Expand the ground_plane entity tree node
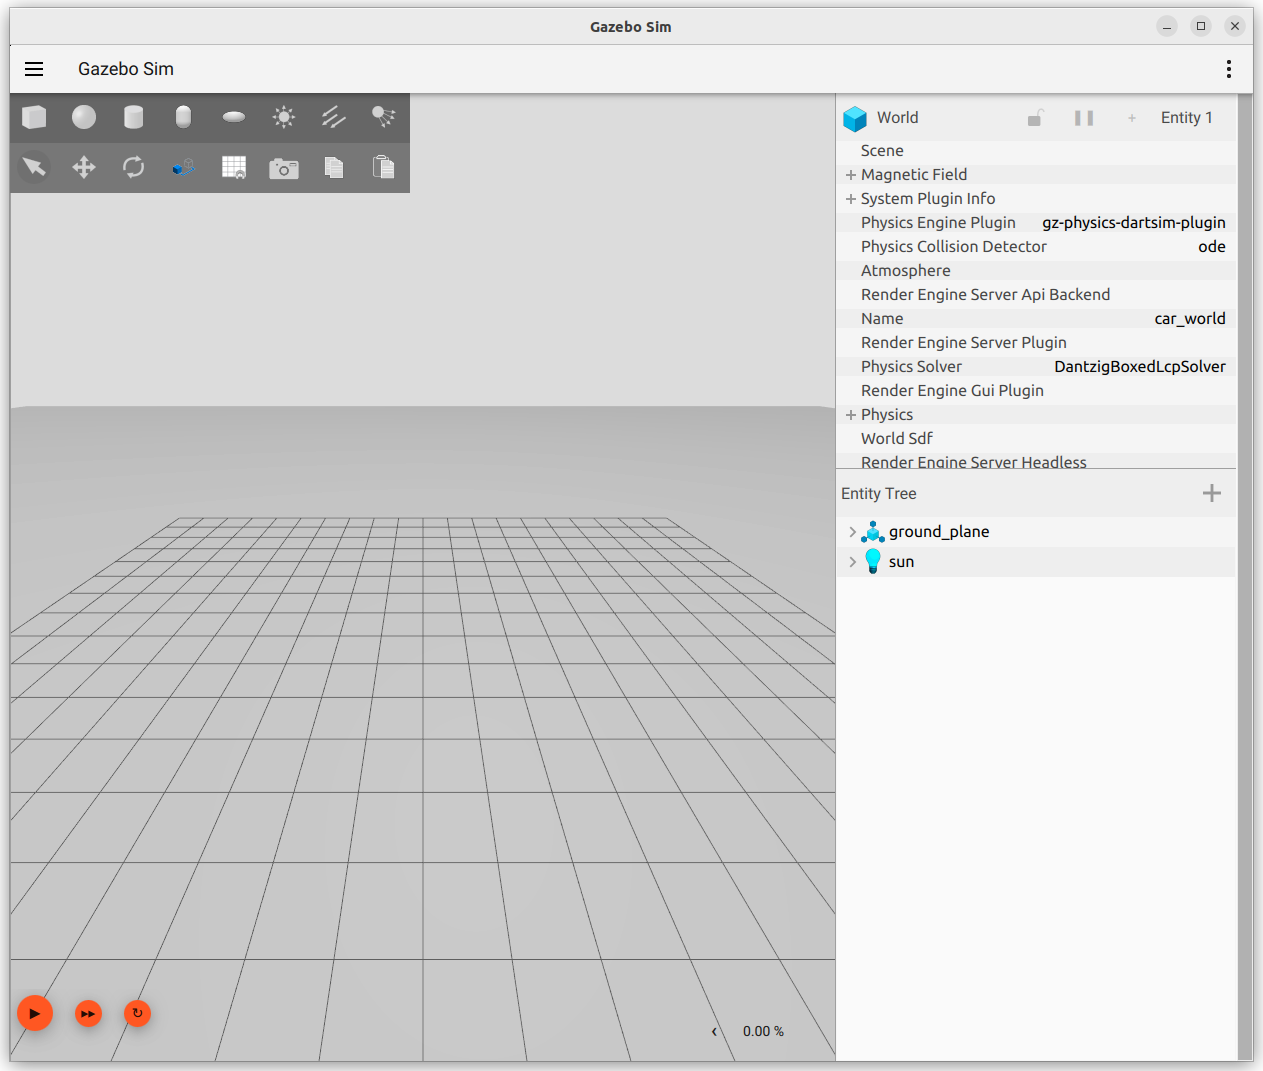Screen dimensions: 1263x1071 tap(852, 532)
